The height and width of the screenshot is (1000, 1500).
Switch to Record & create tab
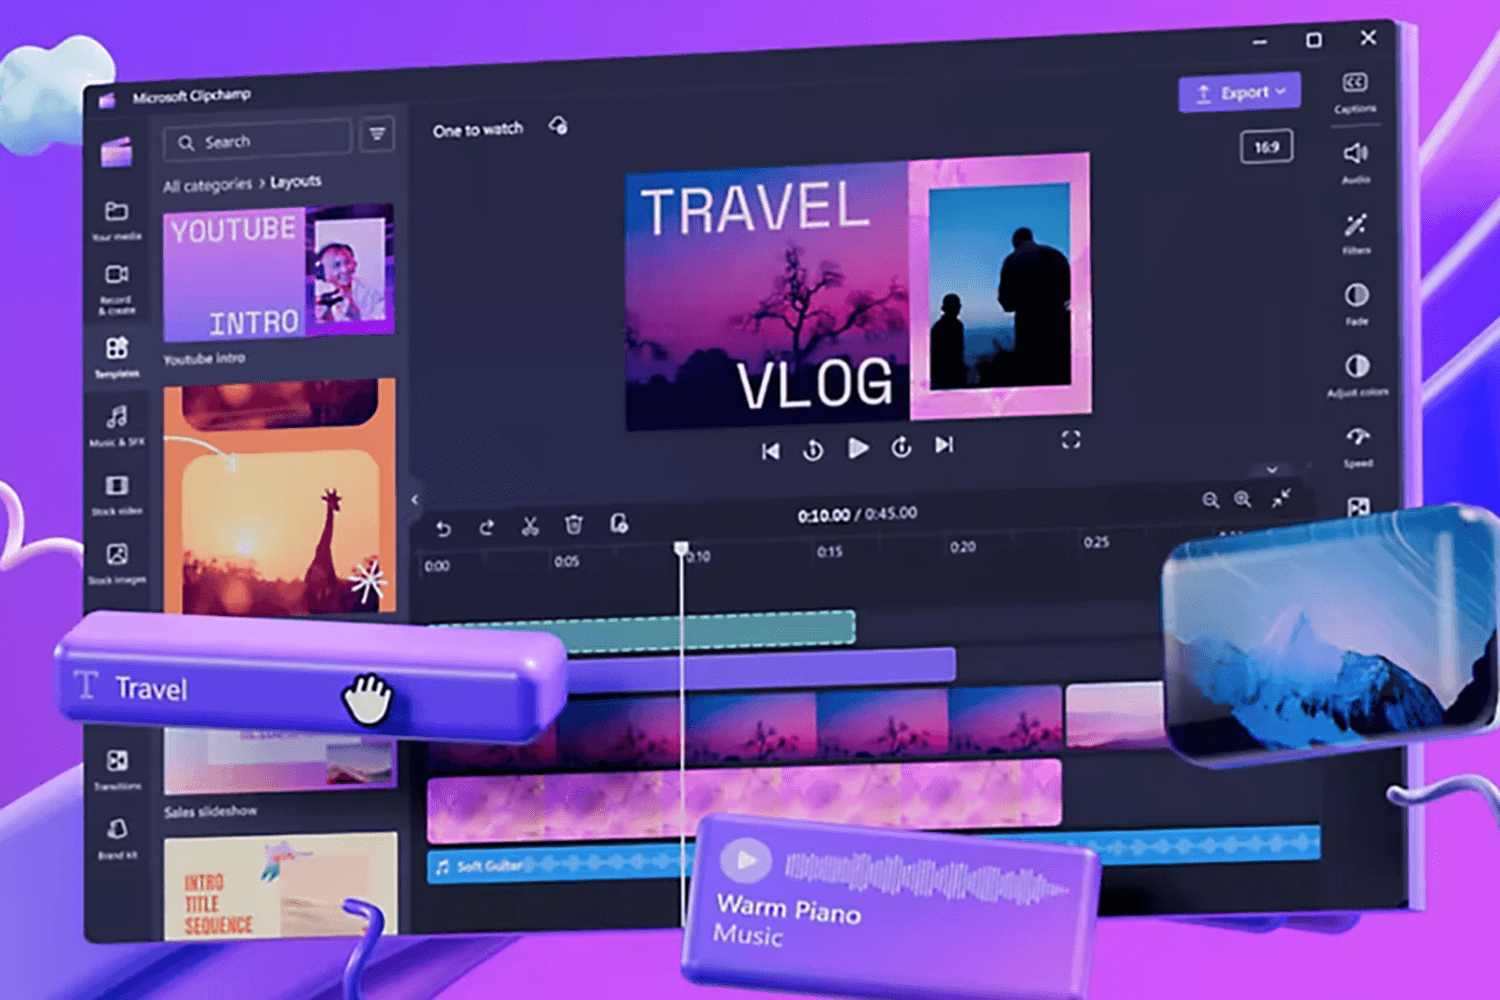tap(116, 277)
